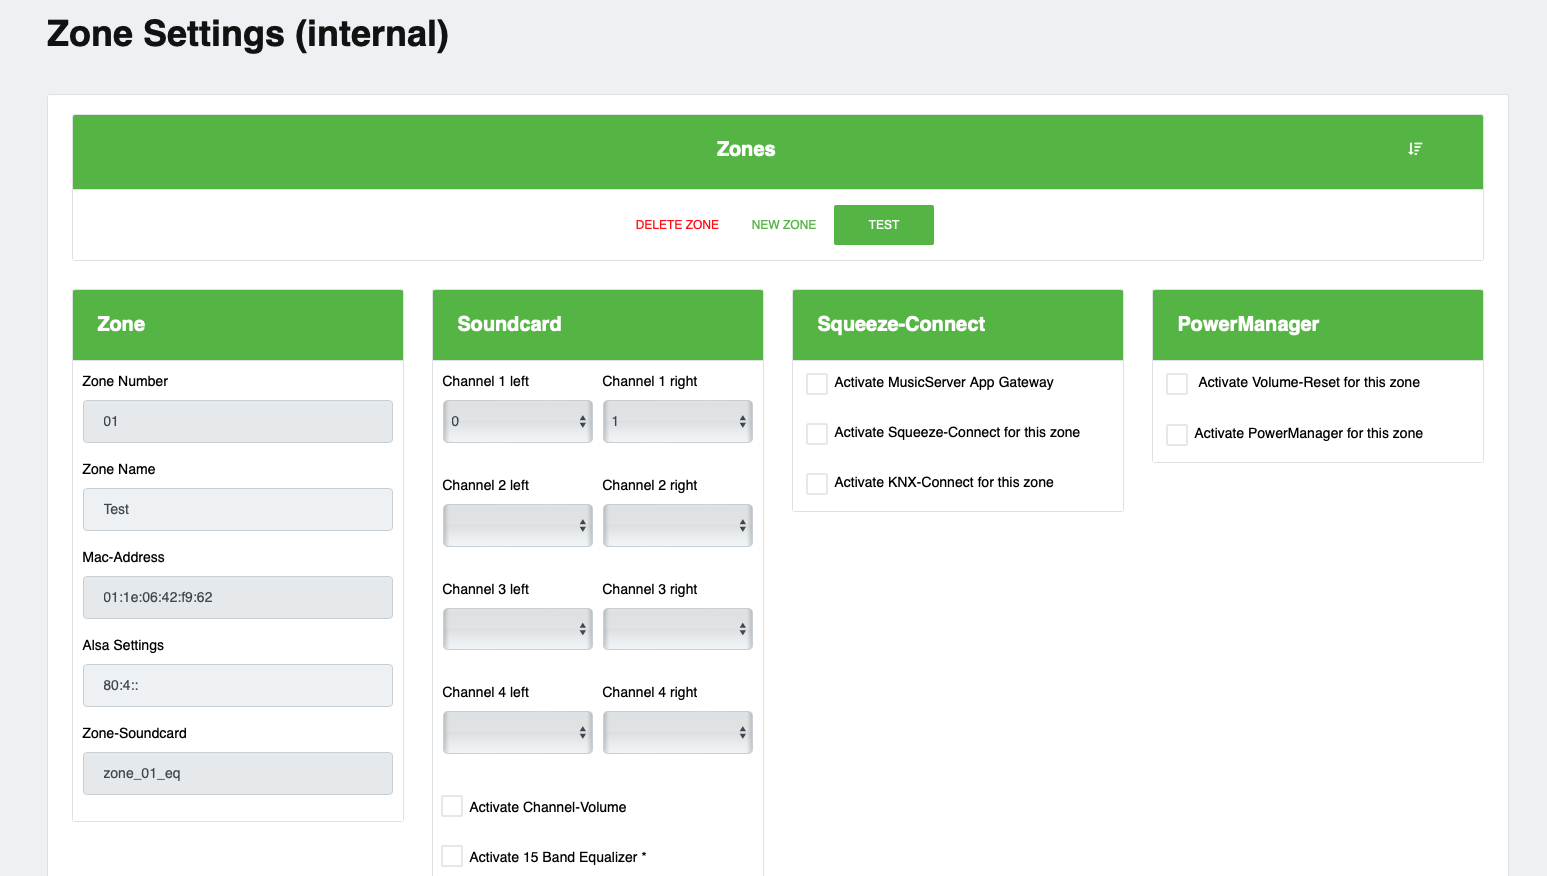Enable the 15 Band Equalizer checkbox
1547x876 pixels.
452,857
